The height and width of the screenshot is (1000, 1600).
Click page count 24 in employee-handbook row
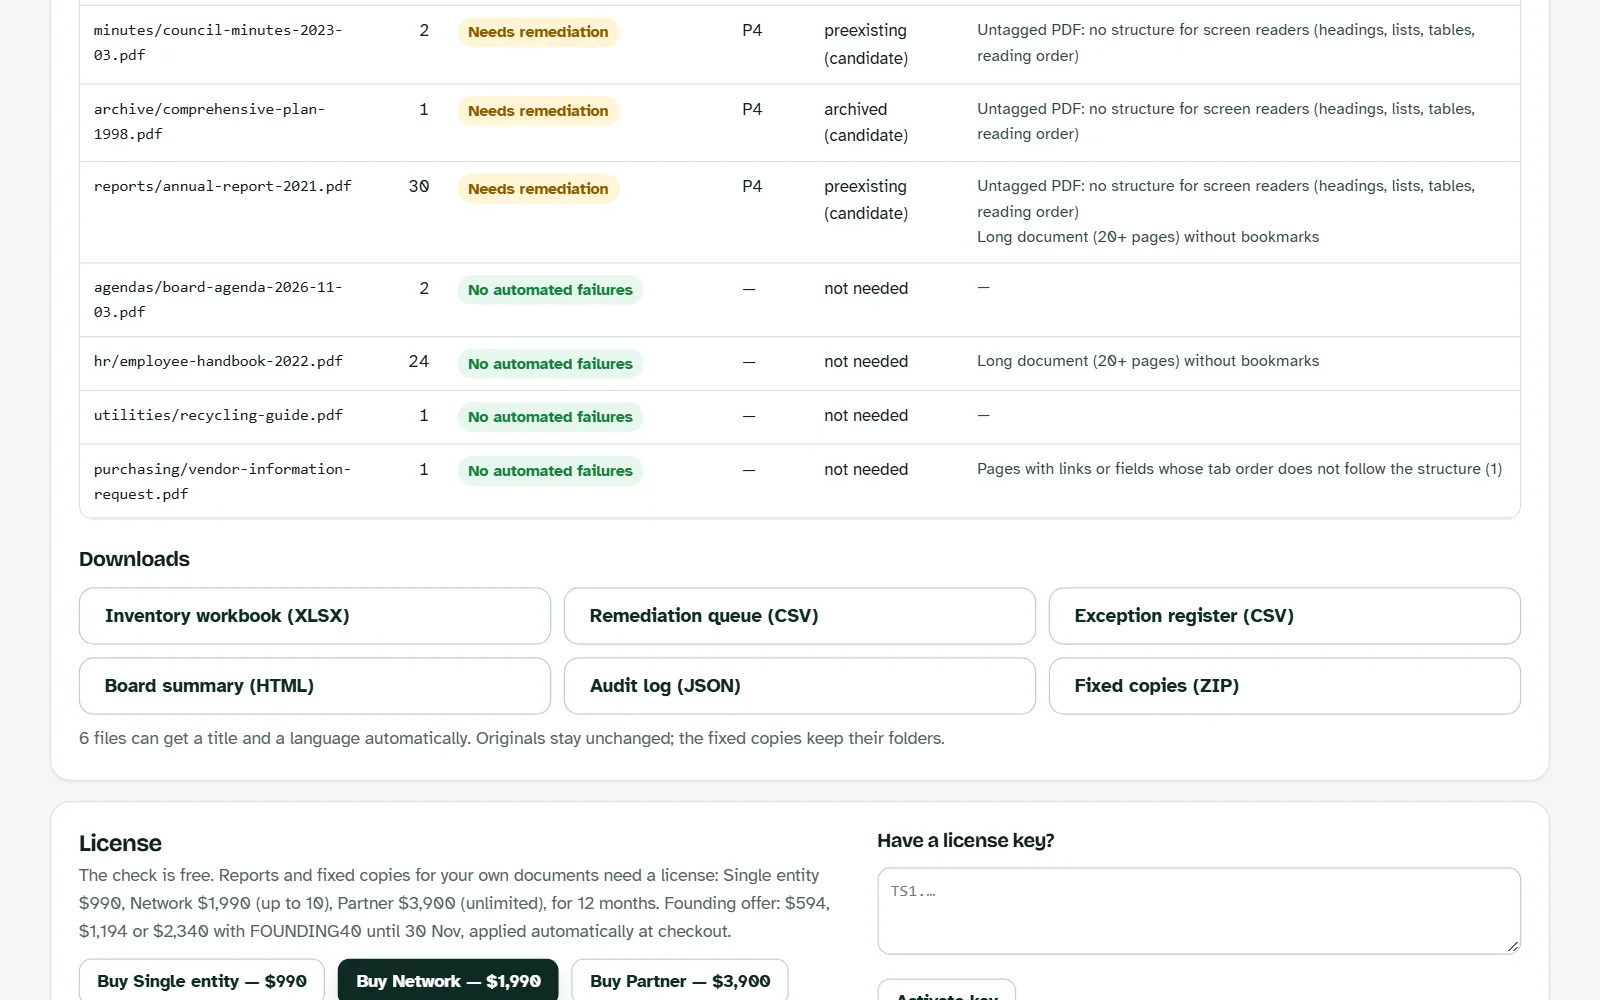point(419,361)
